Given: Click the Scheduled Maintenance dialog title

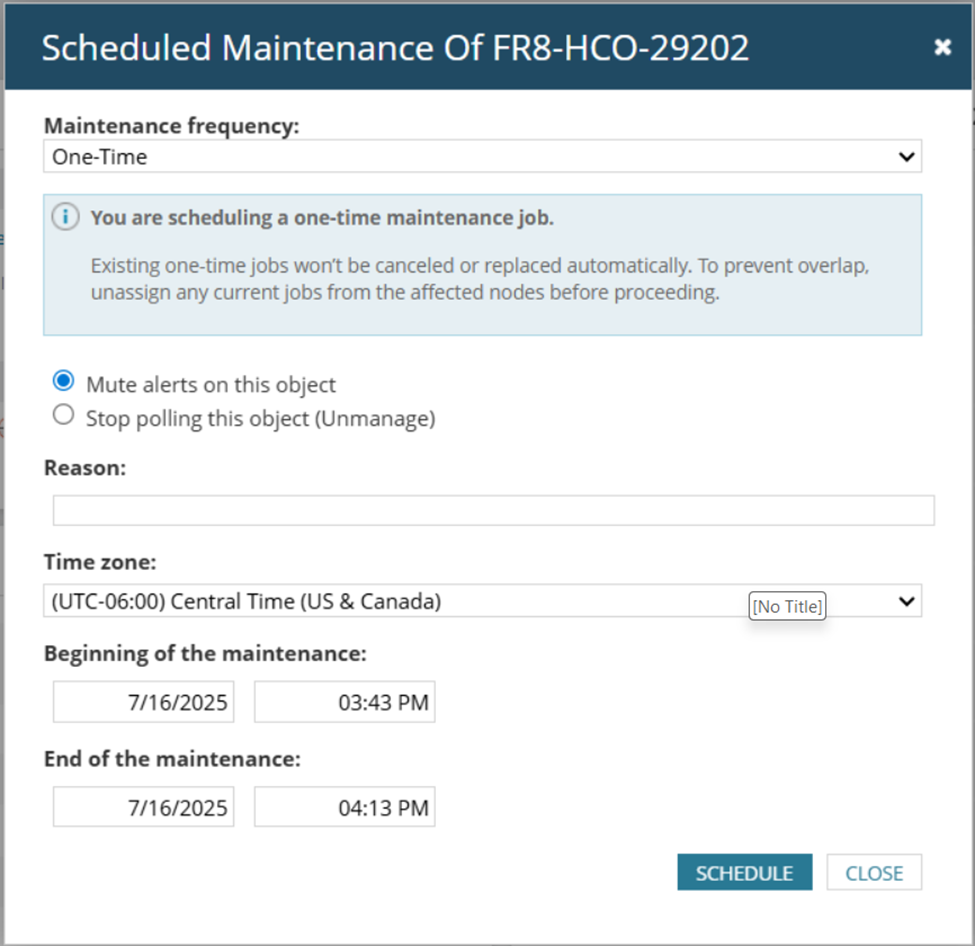Looking at the screenshot, I should click(x=395, y=48).
